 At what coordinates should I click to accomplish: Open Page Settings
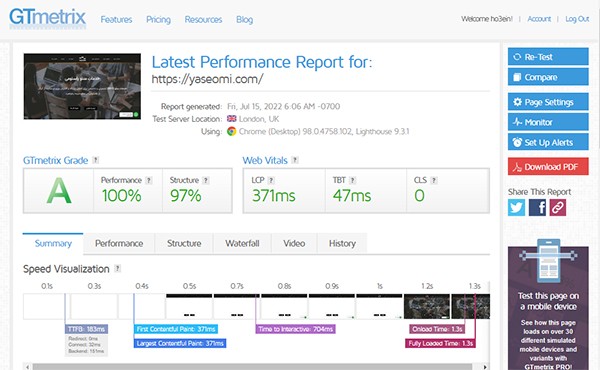(548, 102)
